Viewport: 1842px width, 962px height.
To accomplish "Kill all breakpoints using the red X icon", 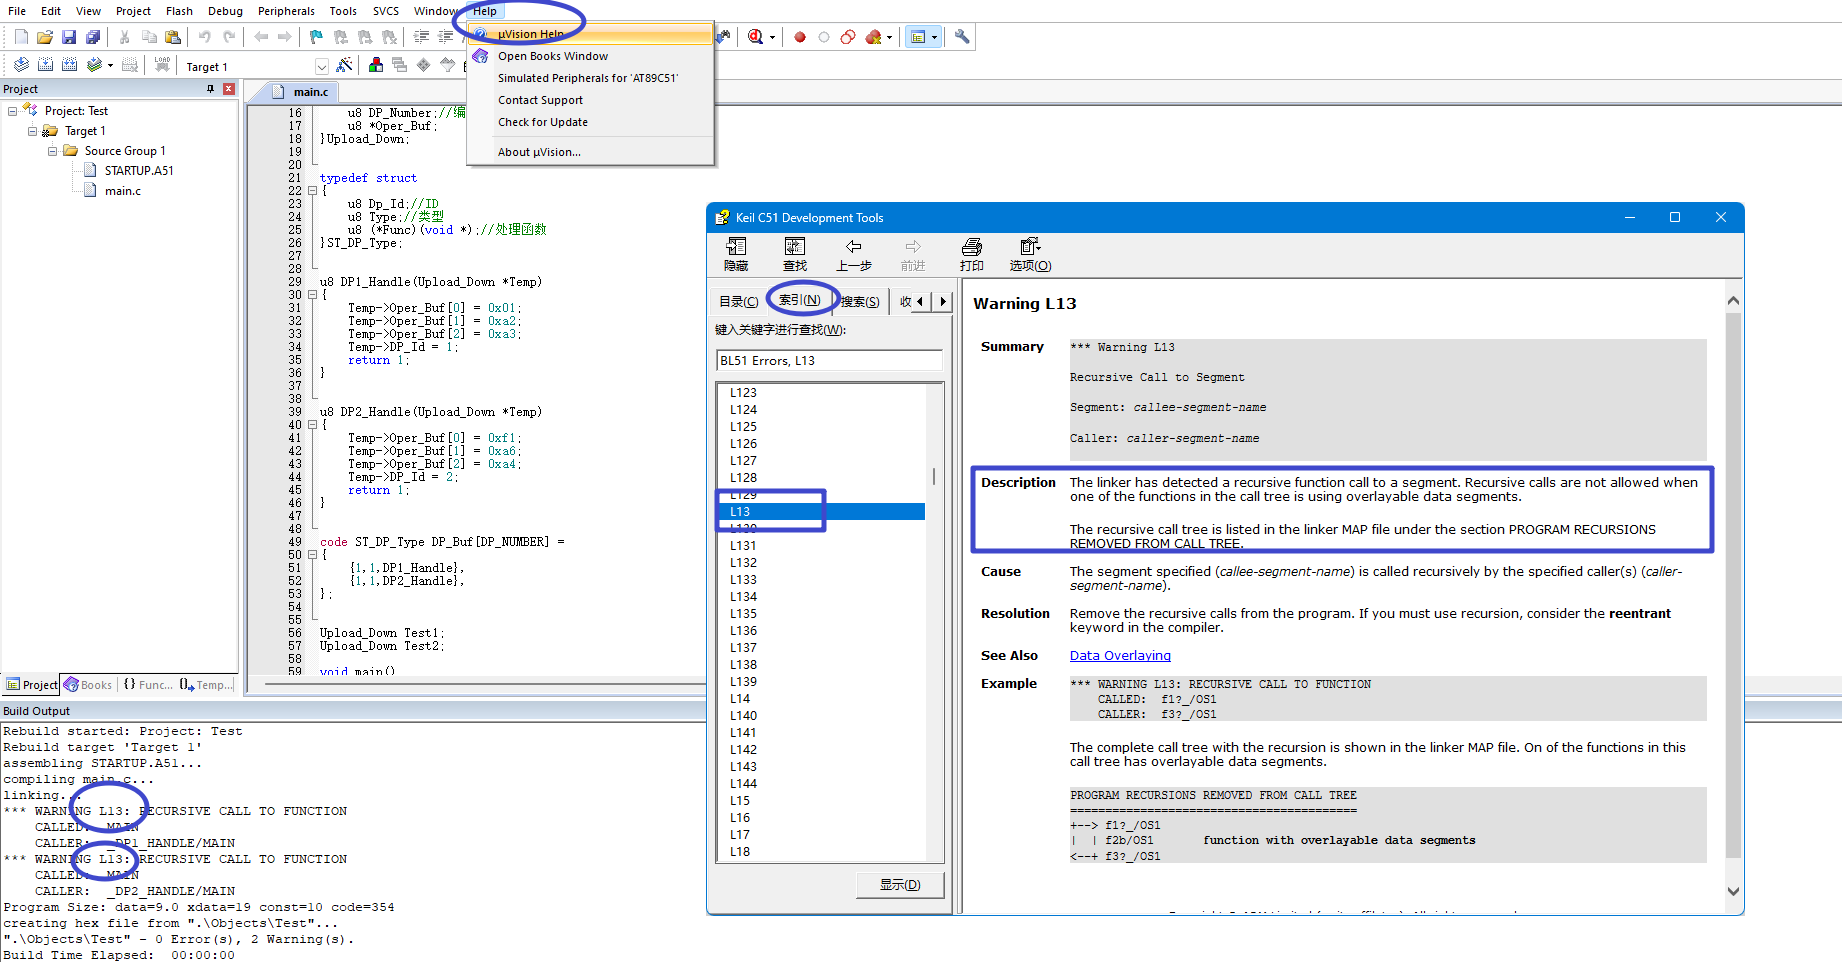I will [874, 37].
